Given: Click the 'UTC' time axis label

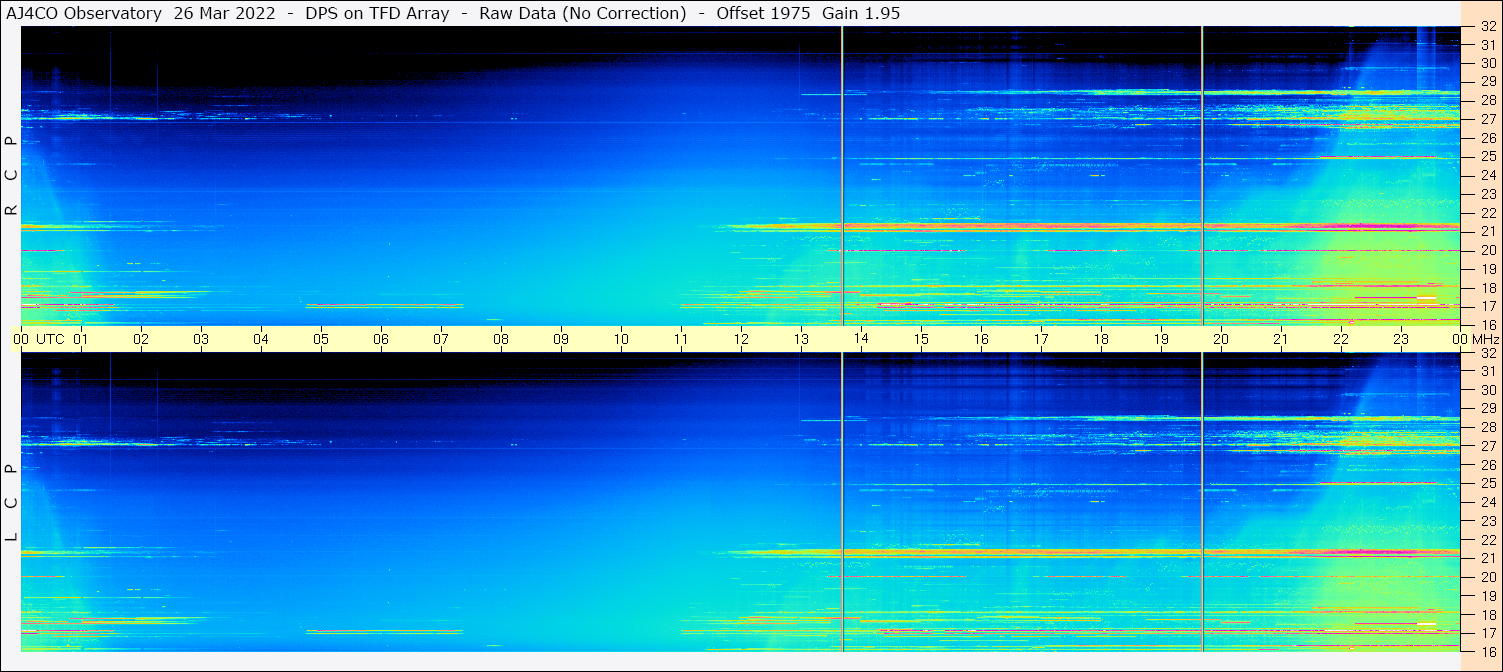Looking at the screenshot, I should click(50, 339).
